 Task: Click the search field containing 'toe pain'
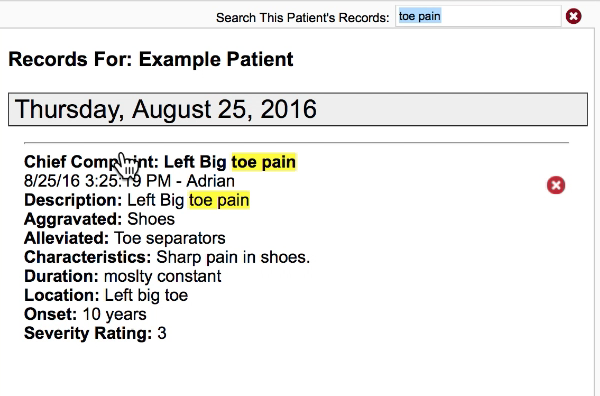478,16
